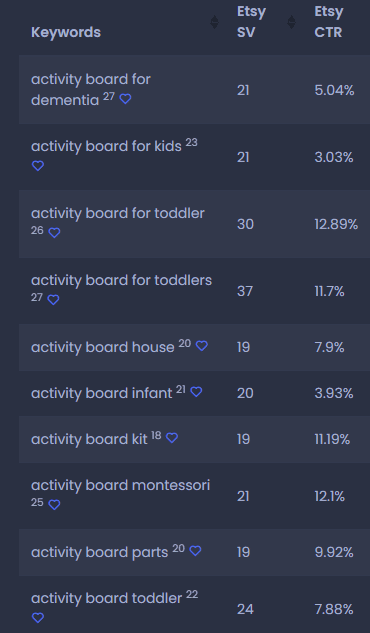Image resolution: width=370 pixels, height=633 pixels.
Task: Select row with 12.89% Etsy CTR
Action: click(x=194, y=224)
